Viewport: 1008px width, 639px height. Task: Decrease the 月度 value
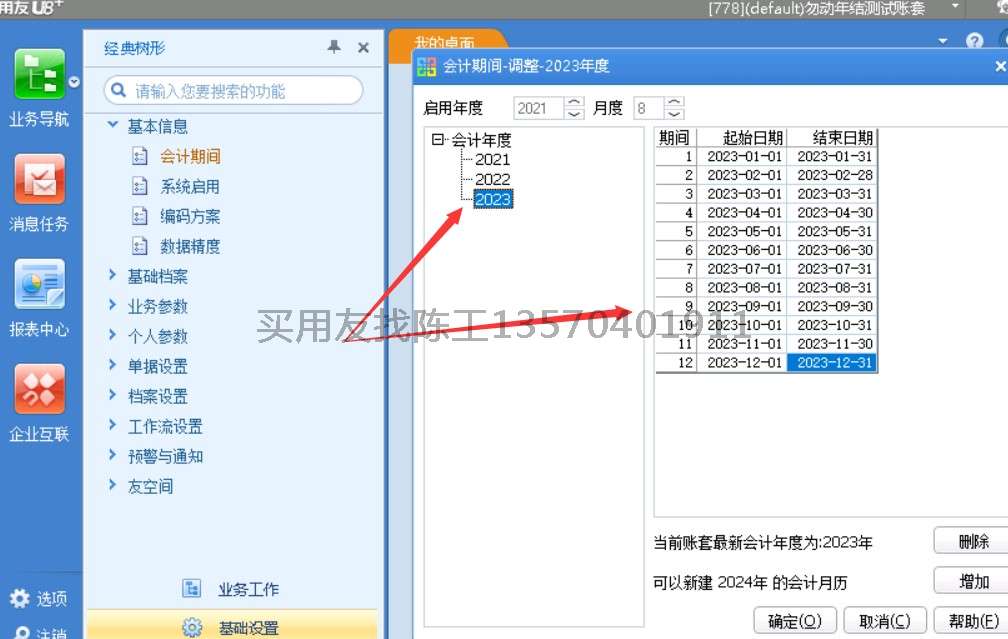(674, 114)
